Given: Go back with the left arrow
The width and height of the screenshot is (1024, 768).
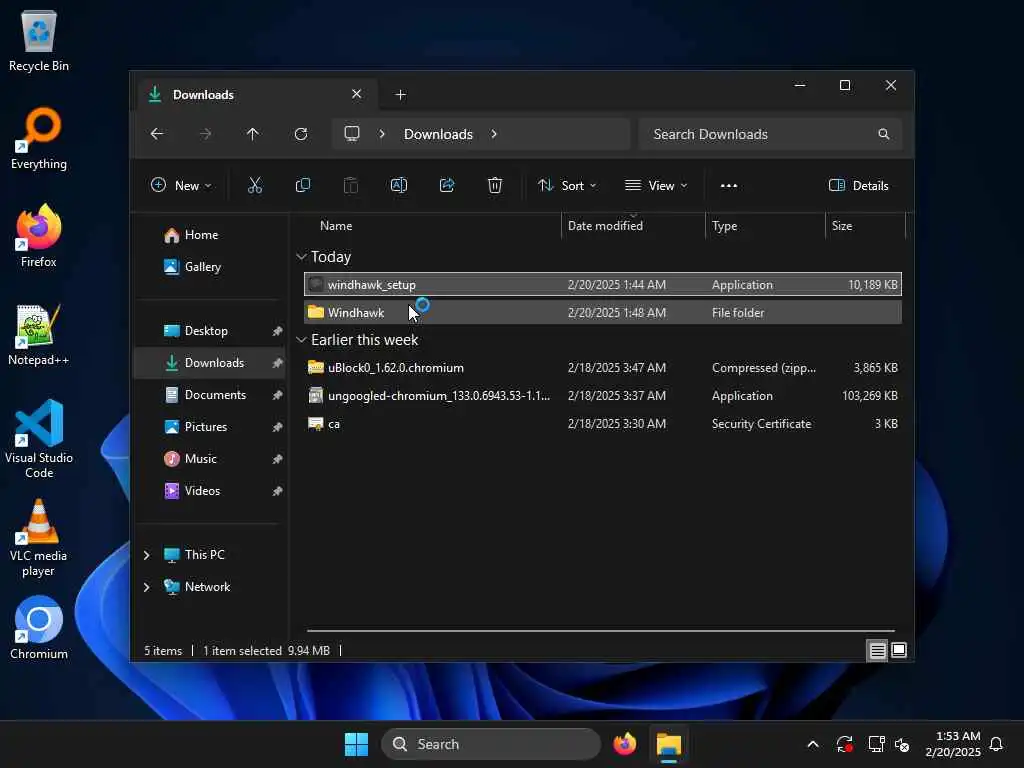Looking at the screenshot, I should pos(157,134).
